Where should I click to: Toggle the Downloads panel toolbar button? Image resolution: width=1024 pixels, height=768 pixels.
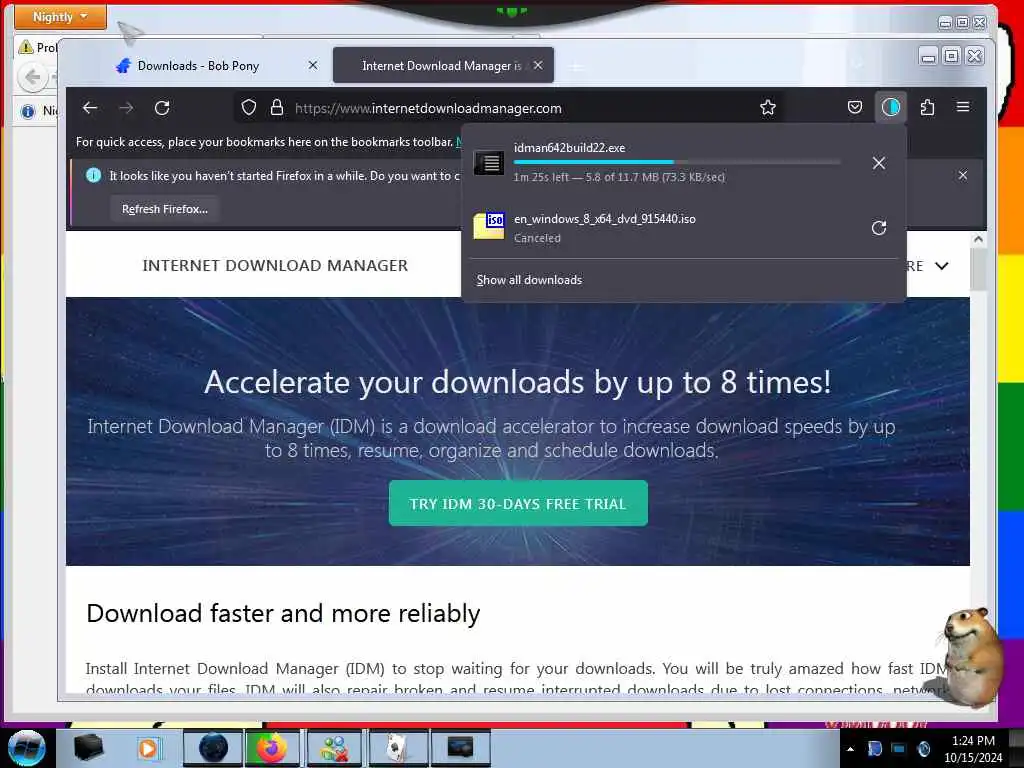click(x=891, y=107)
